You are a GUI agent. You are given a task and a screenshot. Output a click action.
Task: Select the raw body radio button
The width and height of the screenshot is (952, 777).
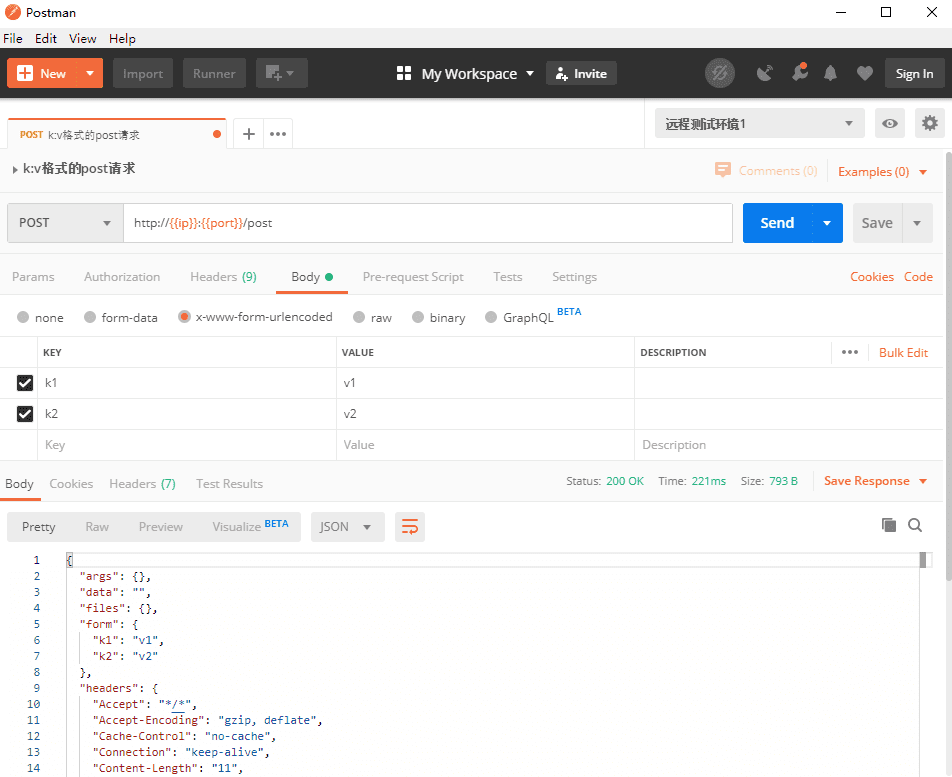(359, 317)
